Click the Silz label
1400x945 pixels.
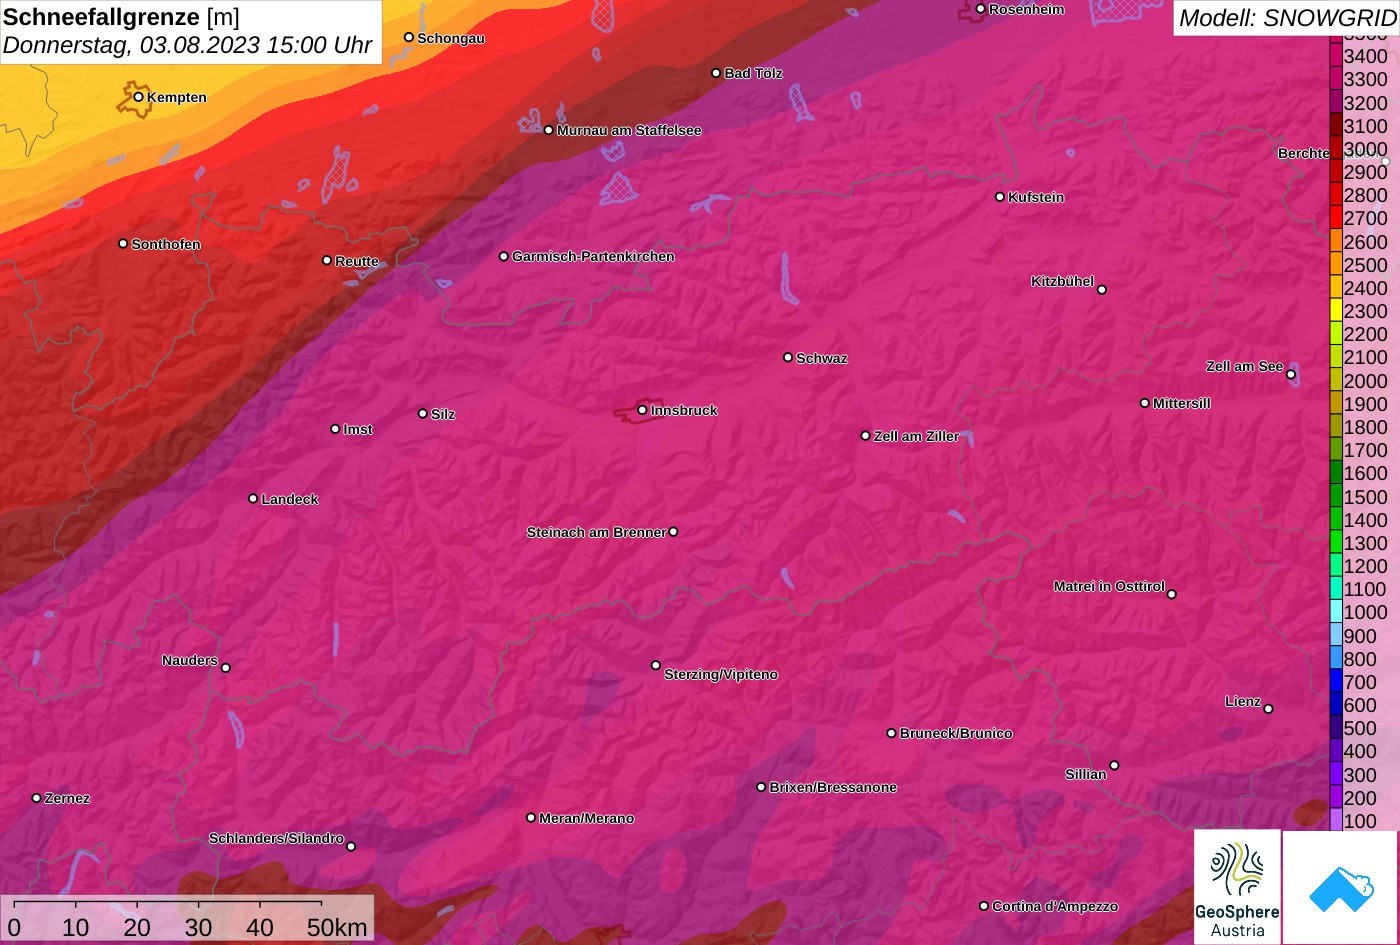coord(443,414)
